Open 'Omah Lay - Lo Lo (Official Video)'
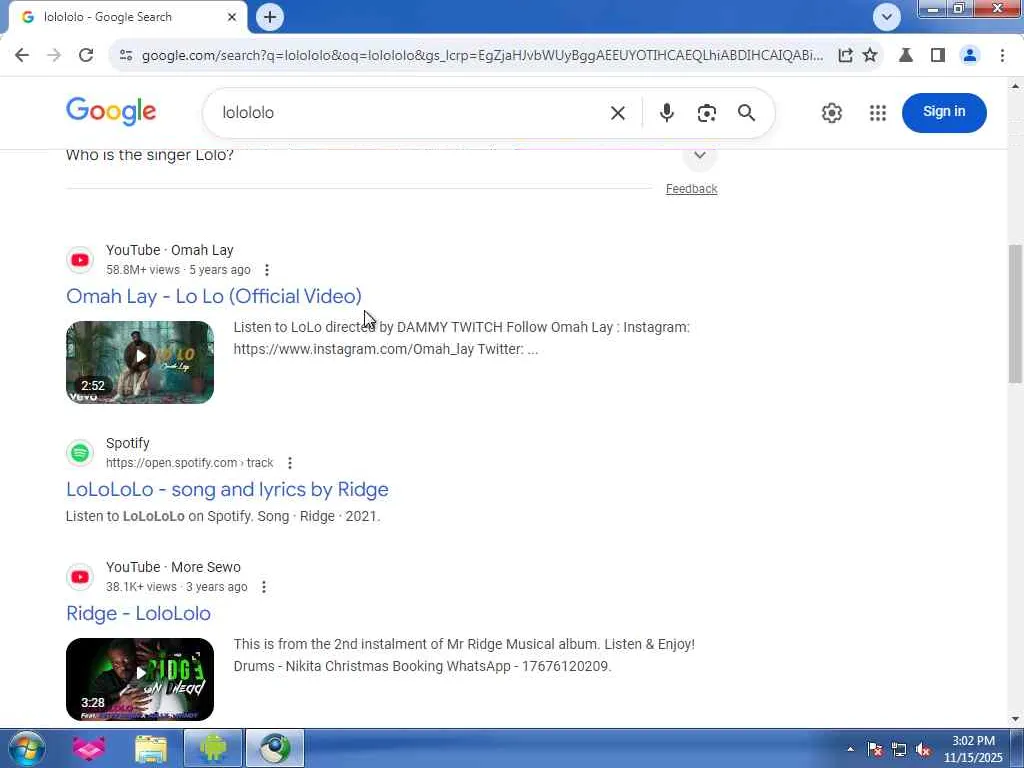Image resolution: width=1024 pixels, height=768 pixels. (x=214, y=296)
